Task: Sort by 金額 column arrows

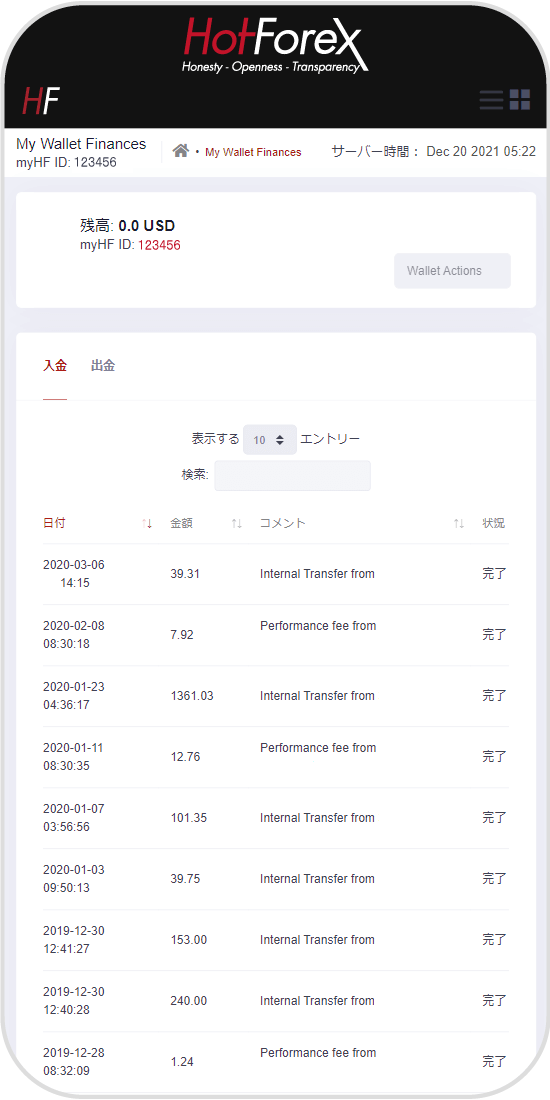Action: tap(237, 523)
